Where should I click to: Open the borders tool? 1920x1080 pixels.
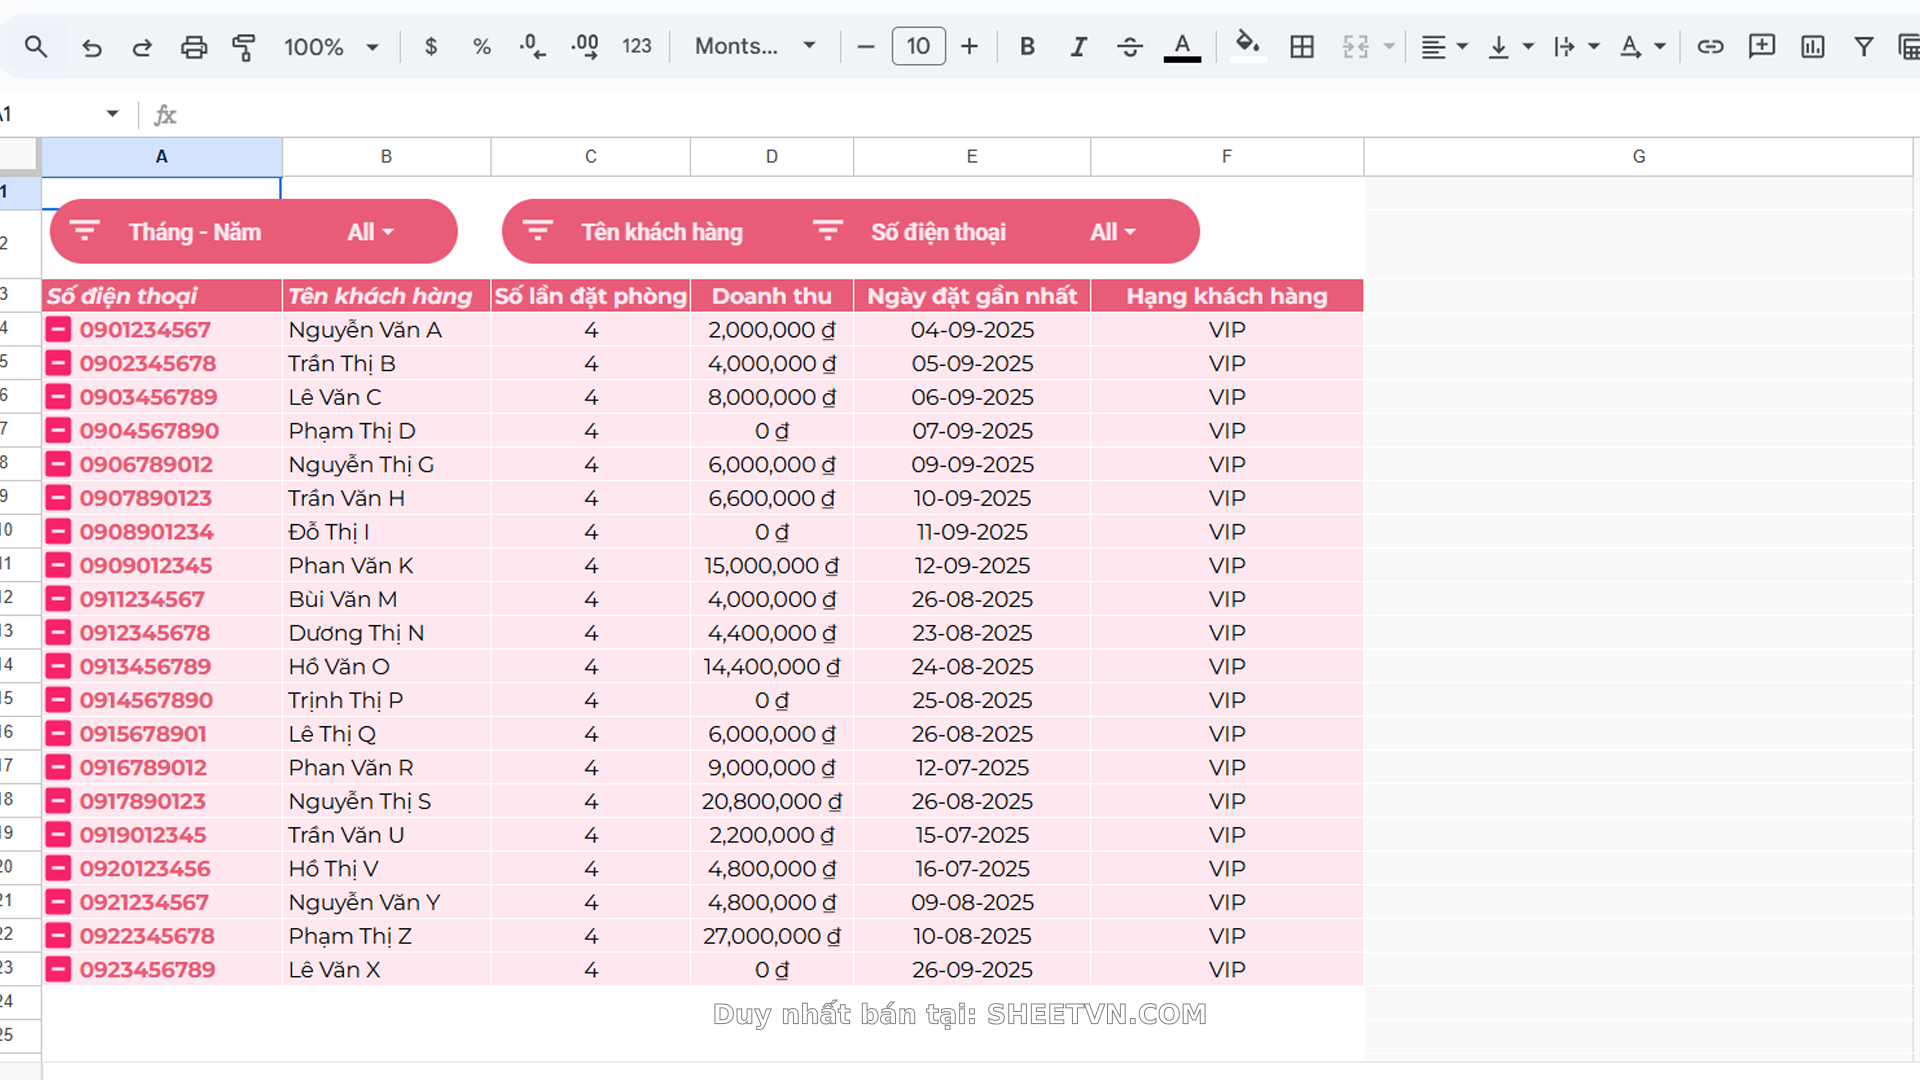[1301, 46]
